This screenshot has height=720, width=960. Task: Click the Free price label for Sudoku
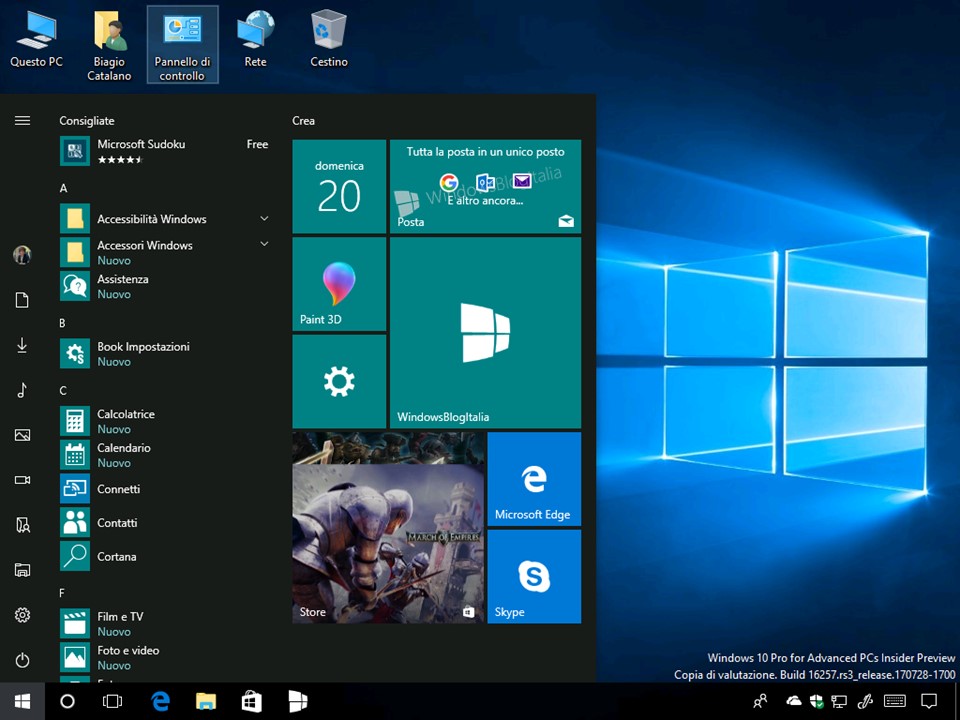click(257, 144)
